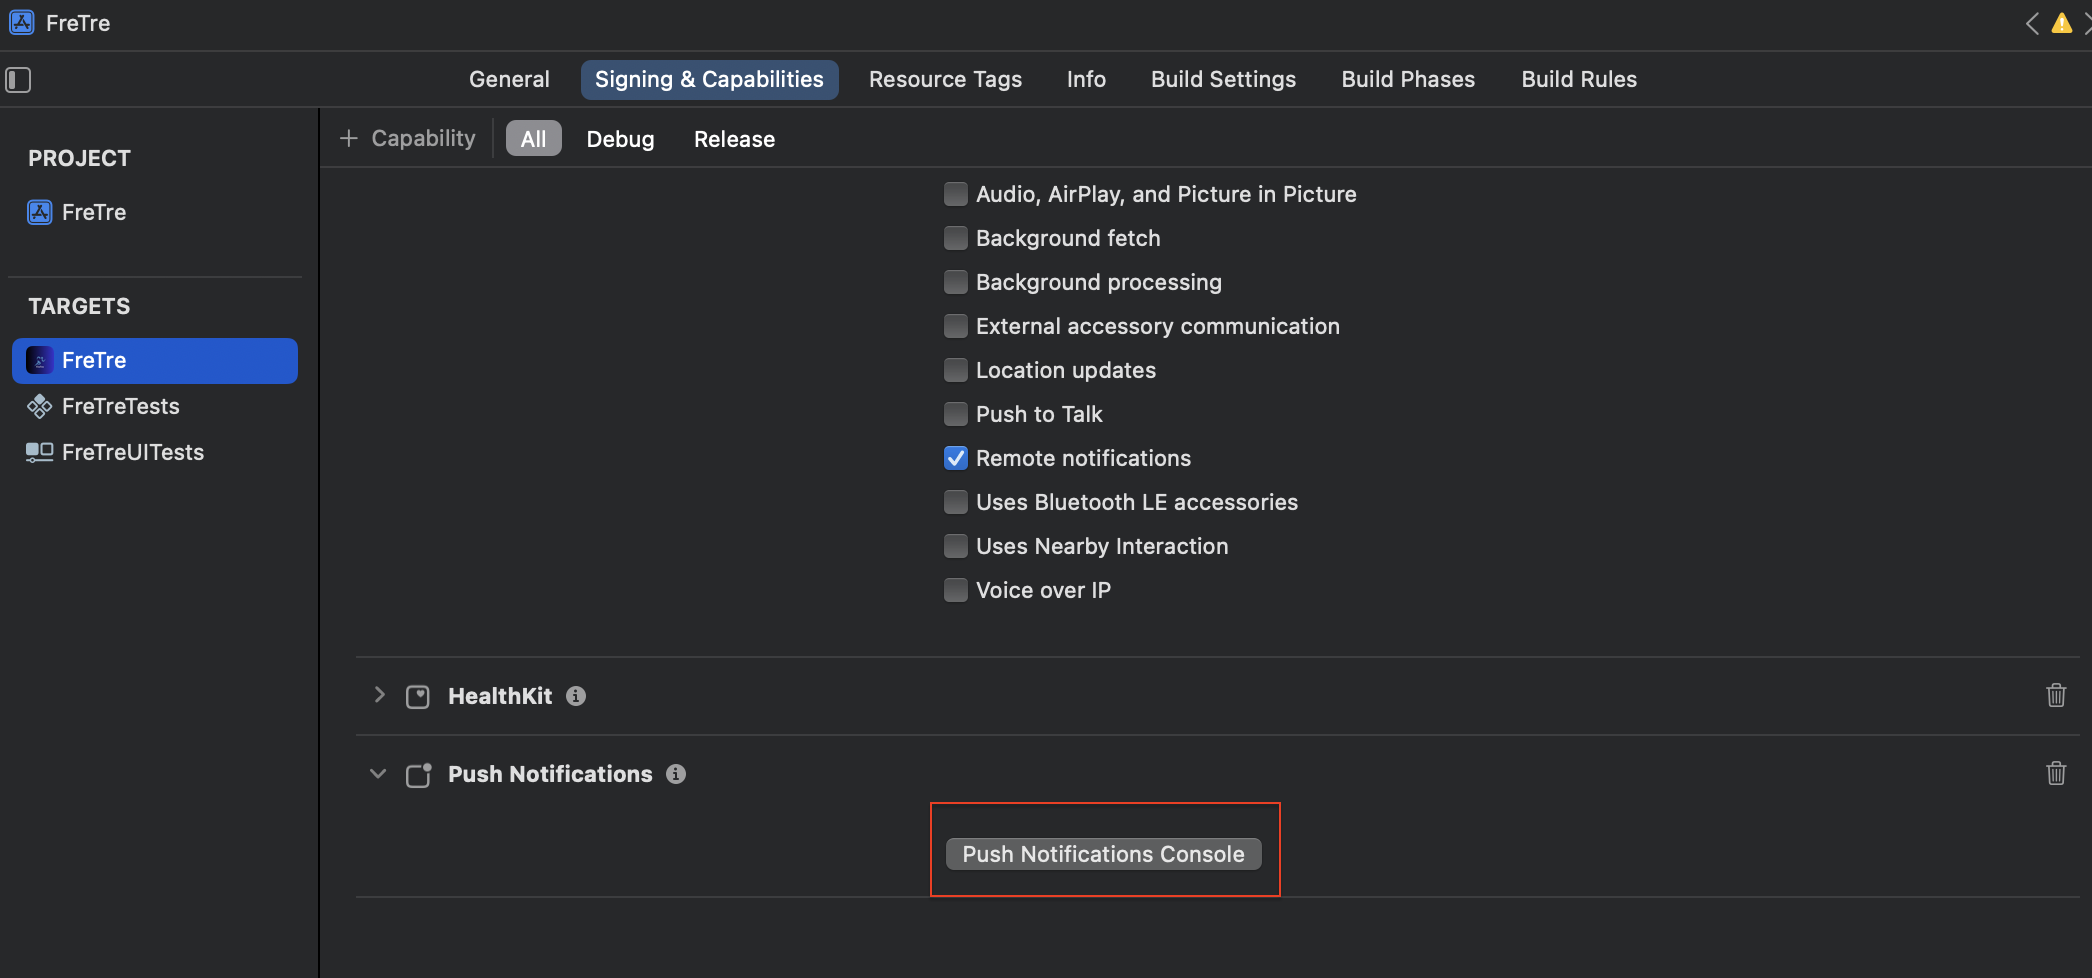The height and width of the screenshot is (978, 2092).
Task: Click the Push Notifications info icon
Action: point(676,774)
